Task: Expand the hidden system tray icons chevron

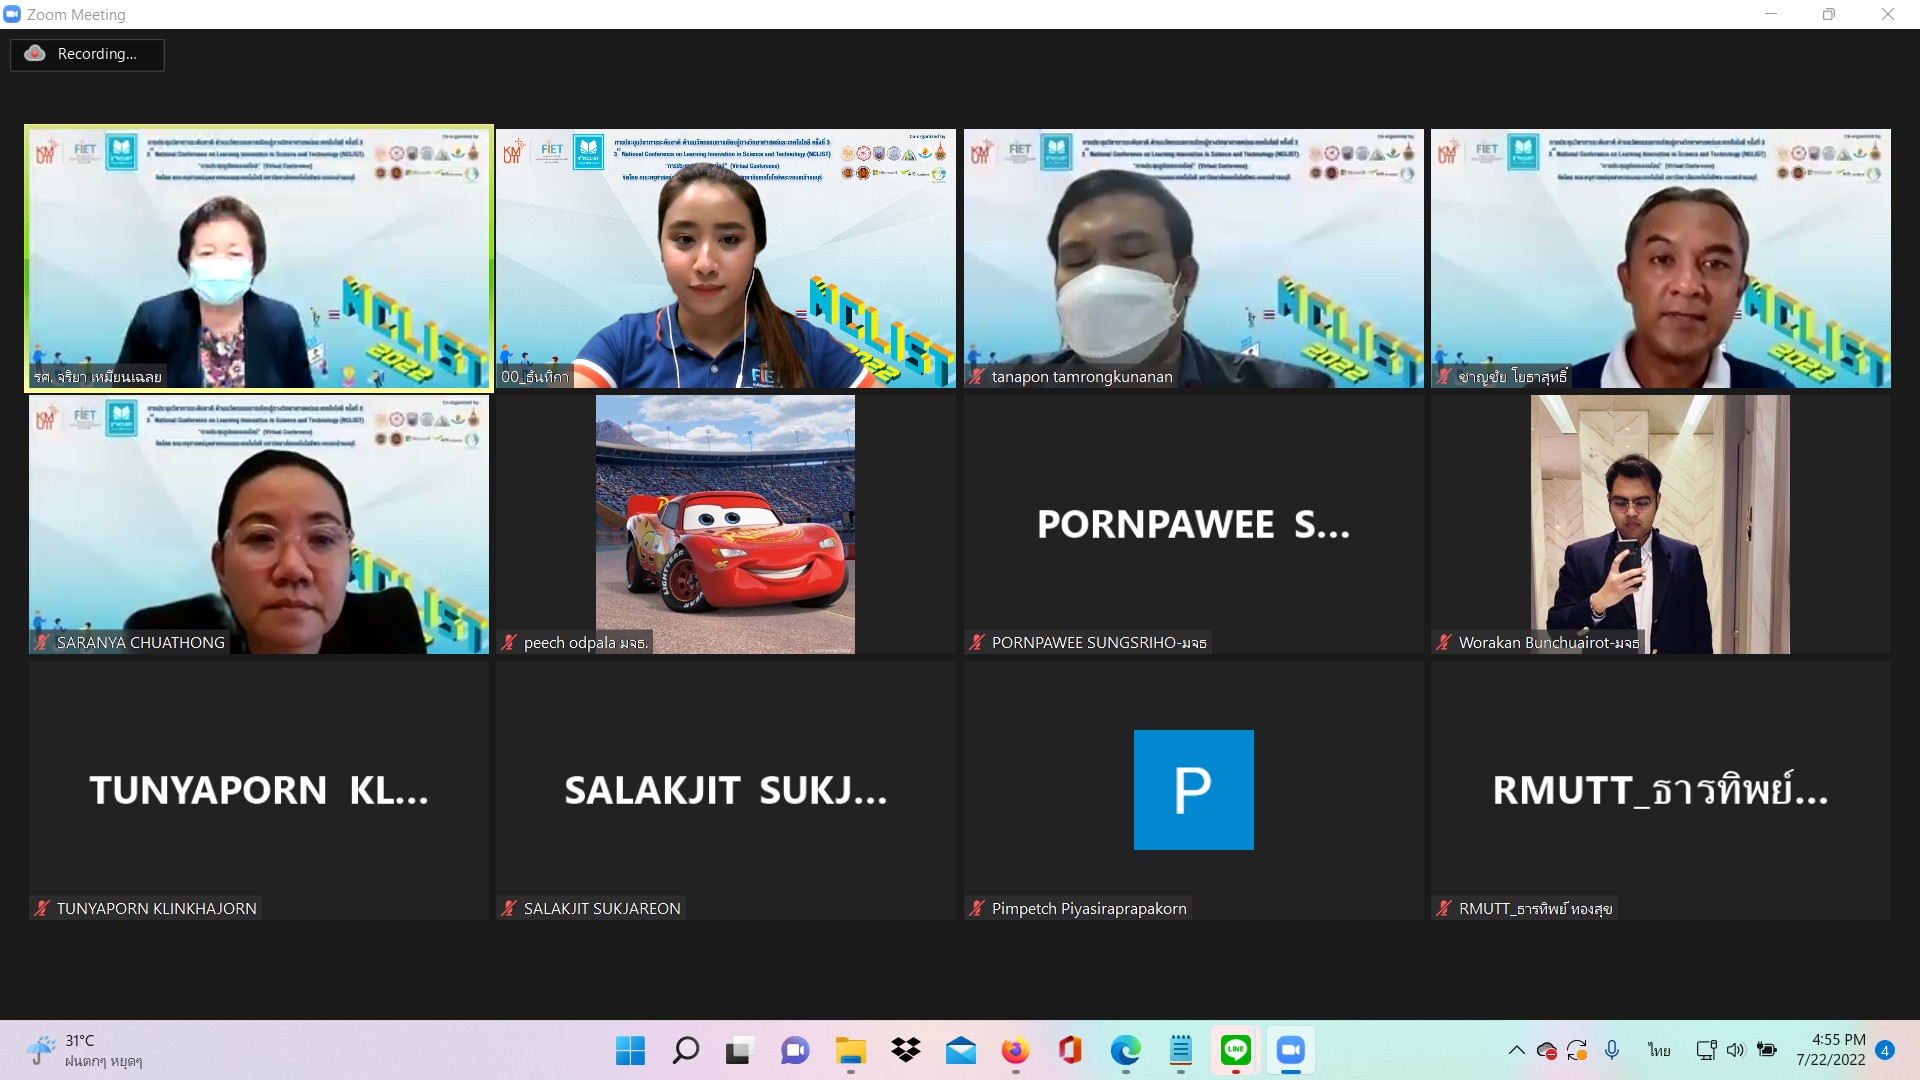Action: [x=1516, y=1050]
